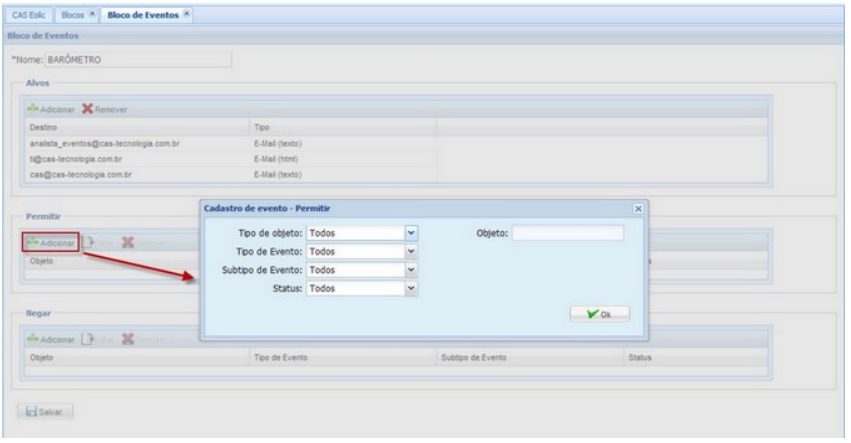The image size is (851, 443).
Task: Click the edit page icon in Negar toolbar
Action: point(92,338)
